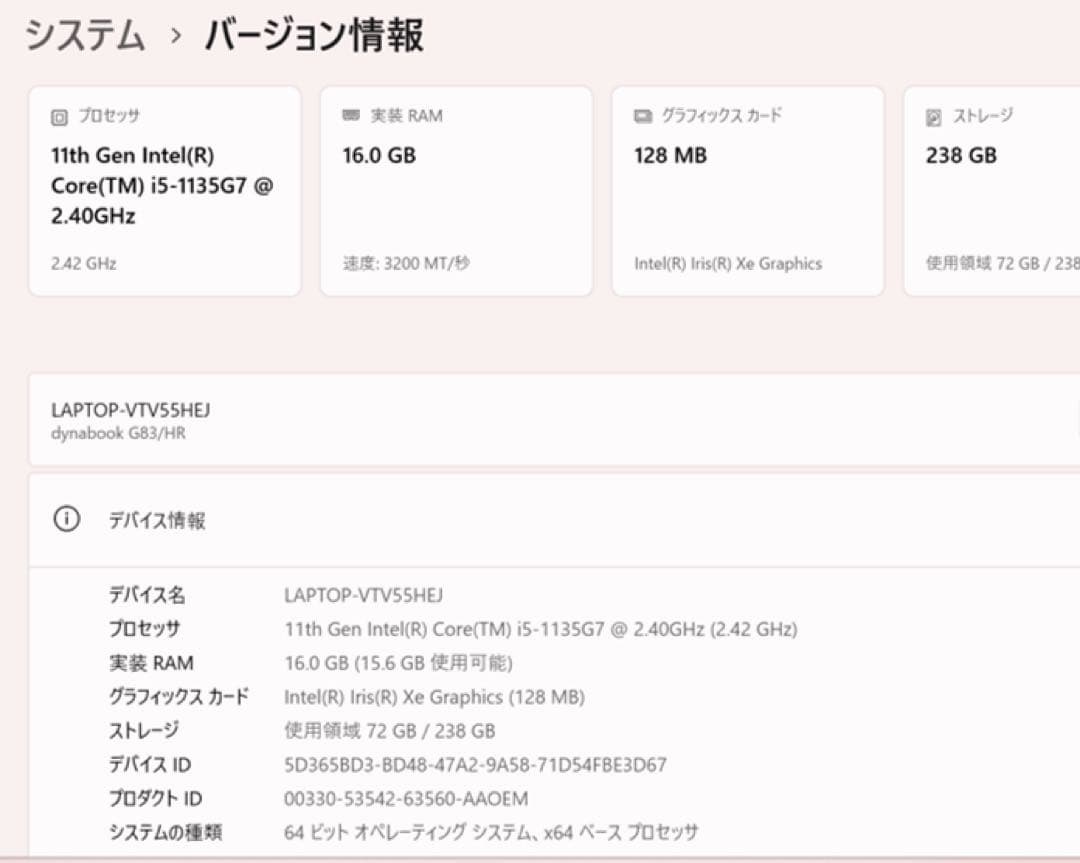Go back to システム breadcrumb
The image size is (1080, 863).
85,34
